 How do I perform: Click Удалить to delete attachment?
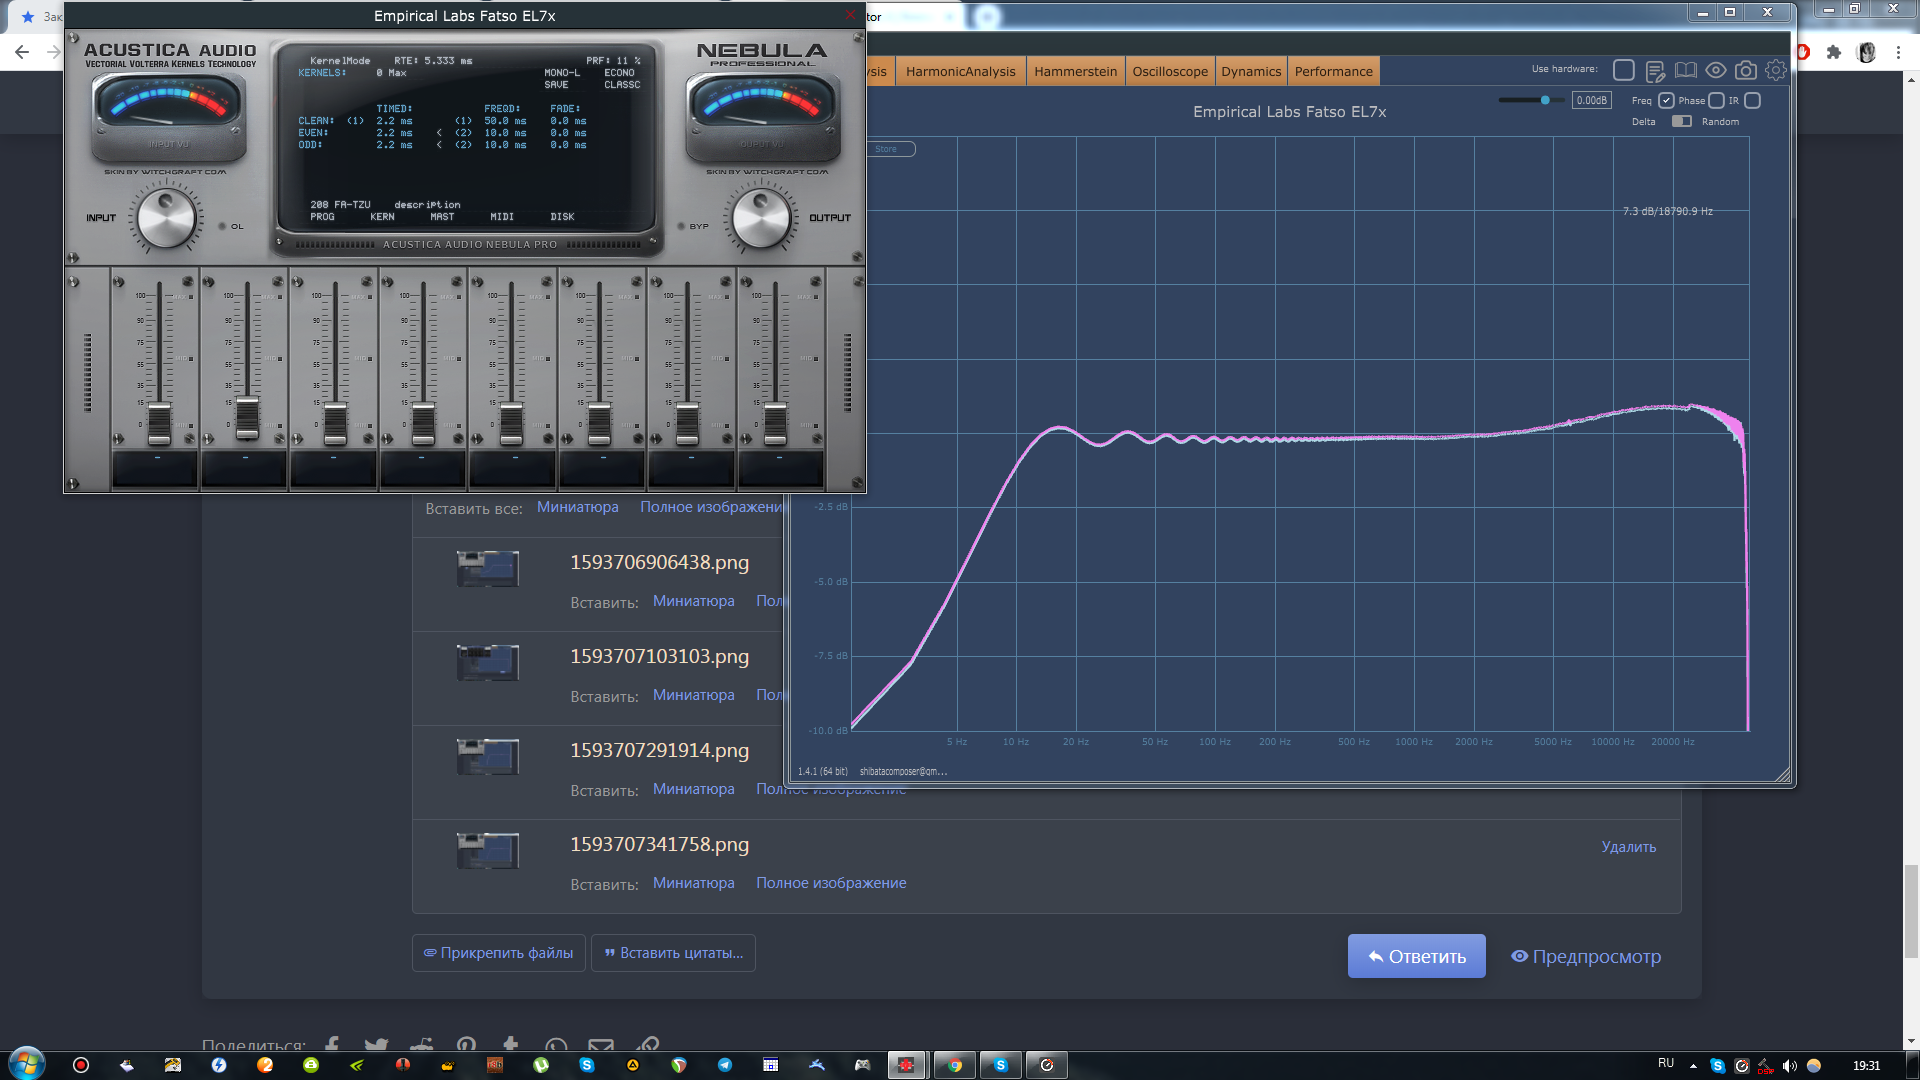pyautogui.click(x=1629, y=847)
